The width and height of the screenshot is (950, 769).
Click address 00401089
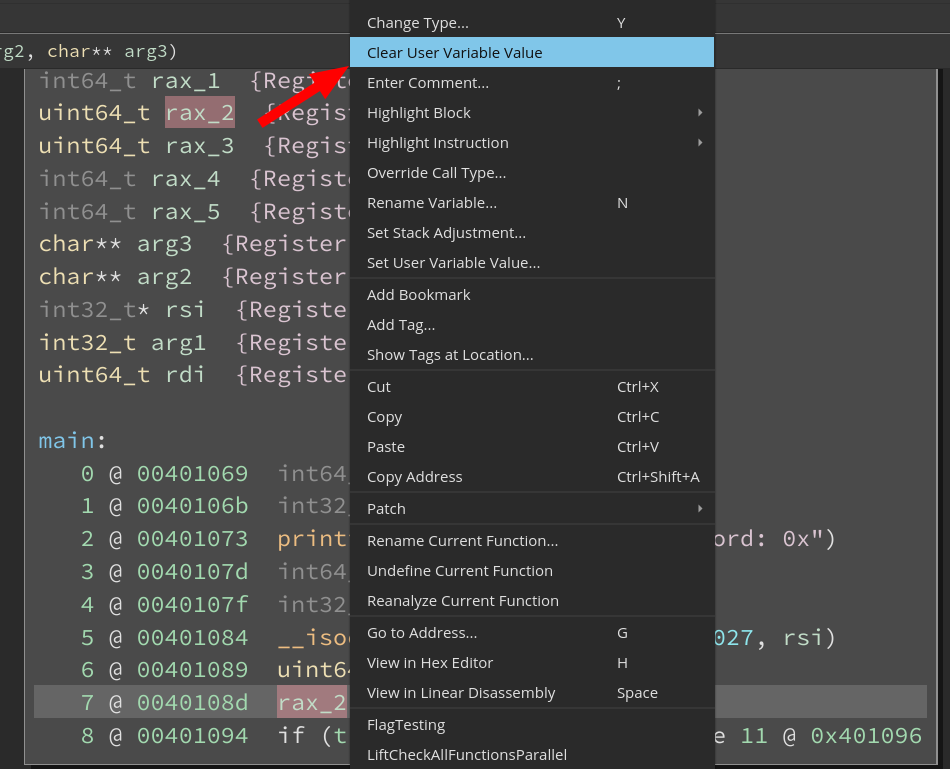(193, 670)
